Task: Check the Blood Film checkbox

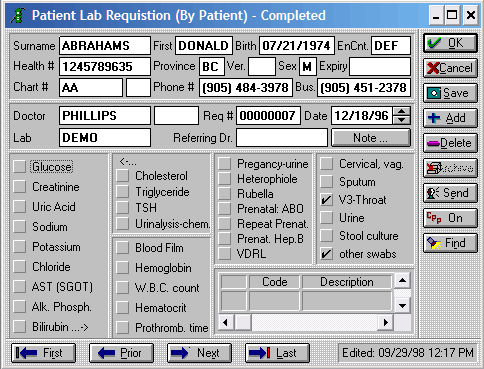Action: click(x=123, y=248)
